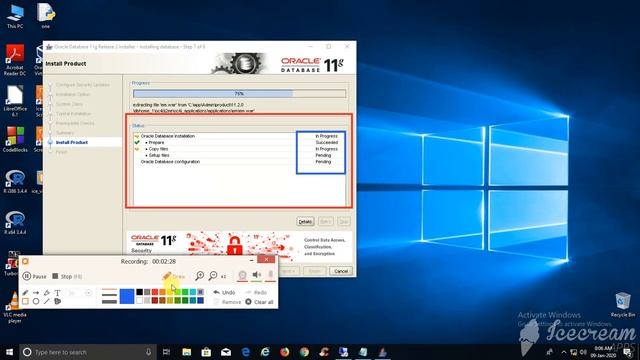Open Google Chrome from the taskbar

304,352
